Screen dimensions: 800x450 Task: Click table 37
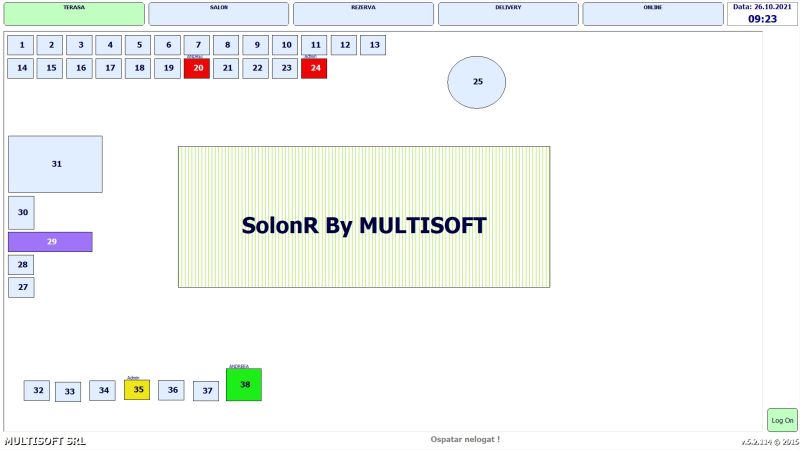[206, 391]
